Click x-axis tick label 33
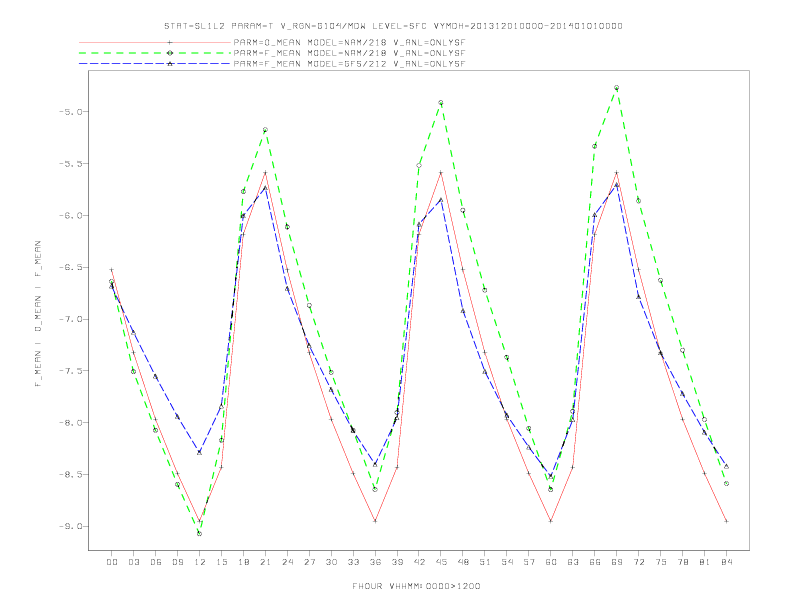The height and width of the screenshot is (612, 792). tap(353, 562)
